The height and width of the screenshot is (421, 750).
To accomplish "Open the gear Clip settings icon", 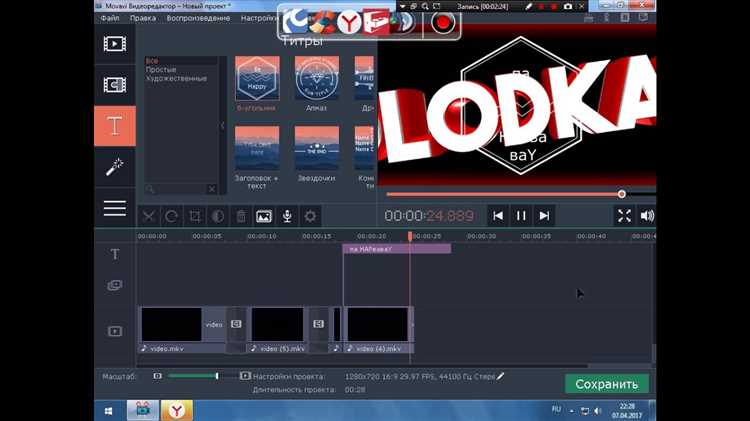I will click(310, 216).
